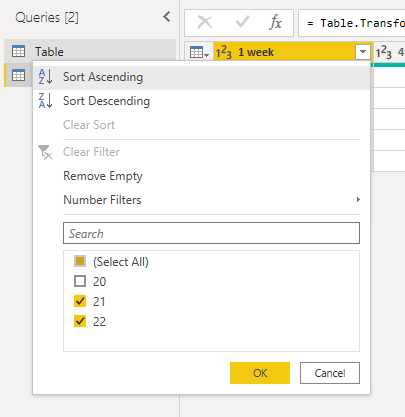Choose Sort Descending
Screen dimensions: 405x417
point(201,101)
